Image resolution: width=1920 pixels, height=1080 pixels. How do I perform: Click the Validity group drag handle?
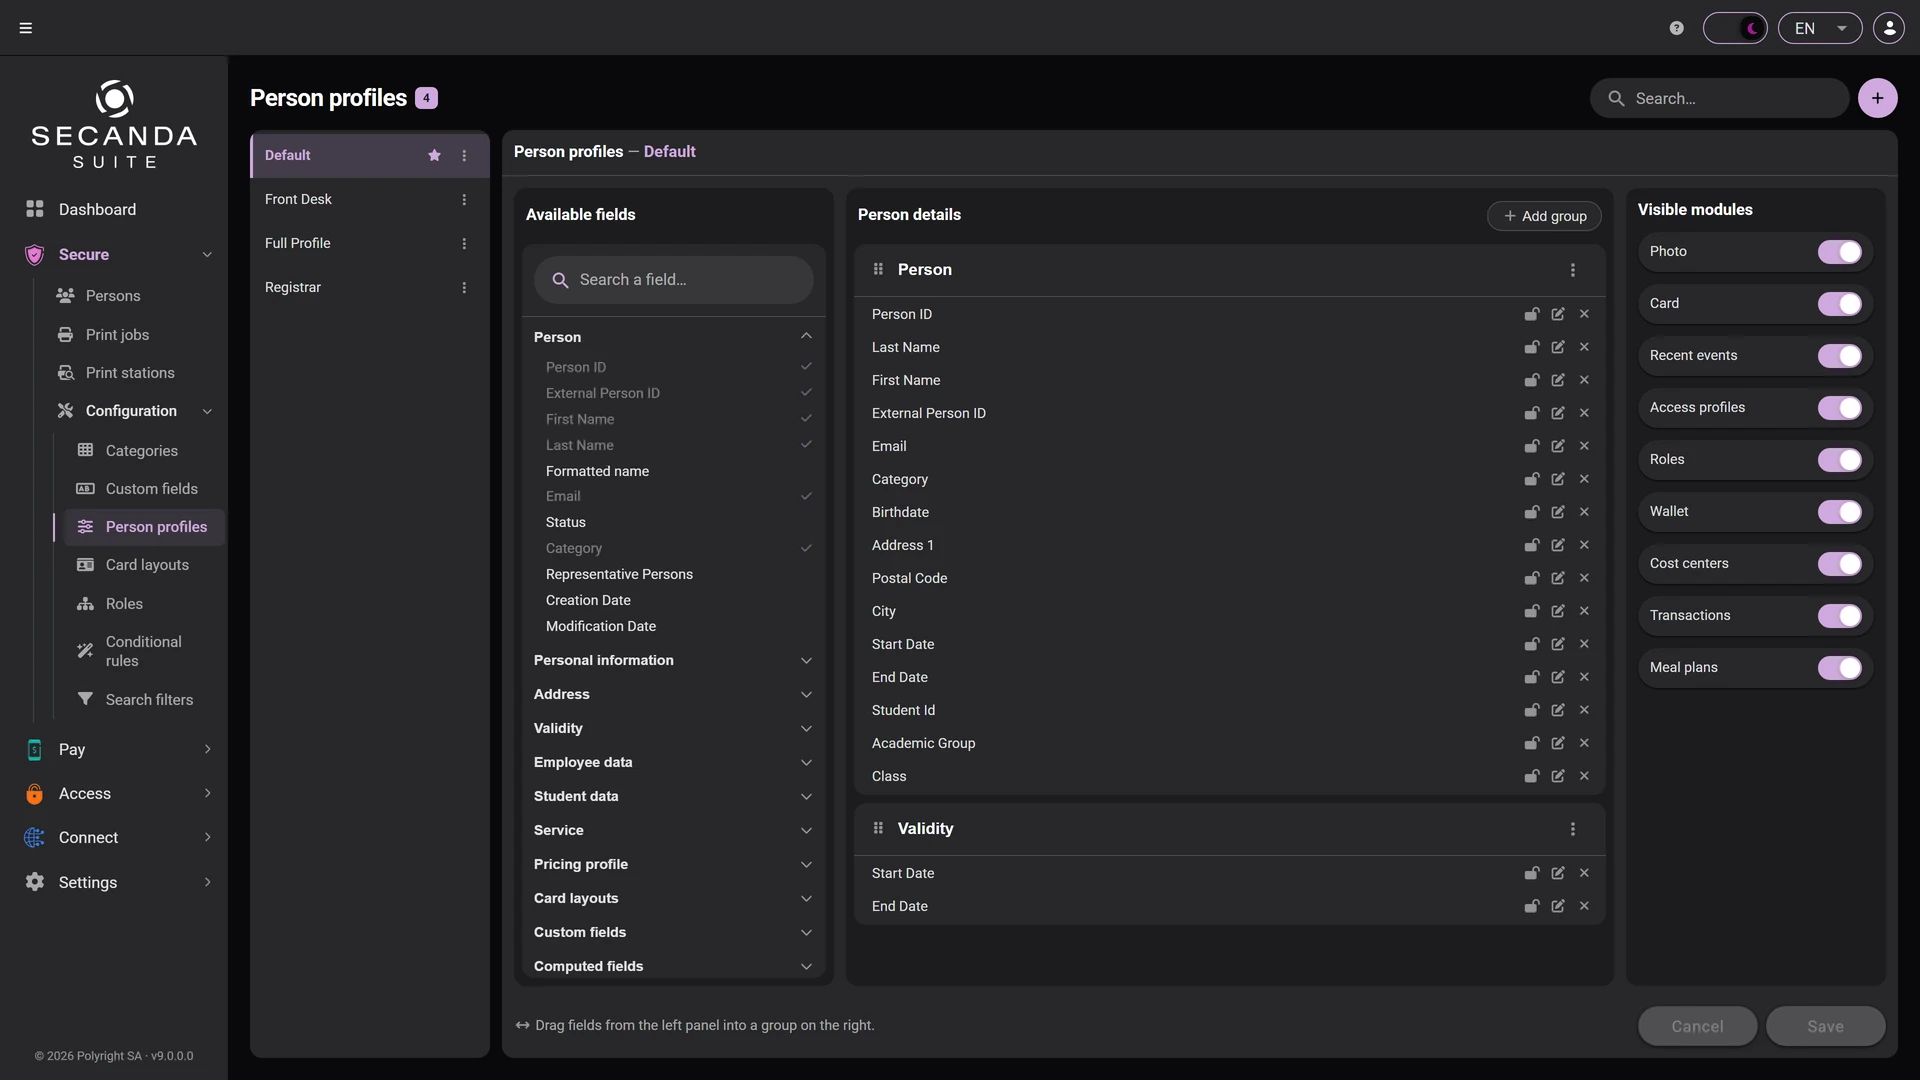(878, 828)
